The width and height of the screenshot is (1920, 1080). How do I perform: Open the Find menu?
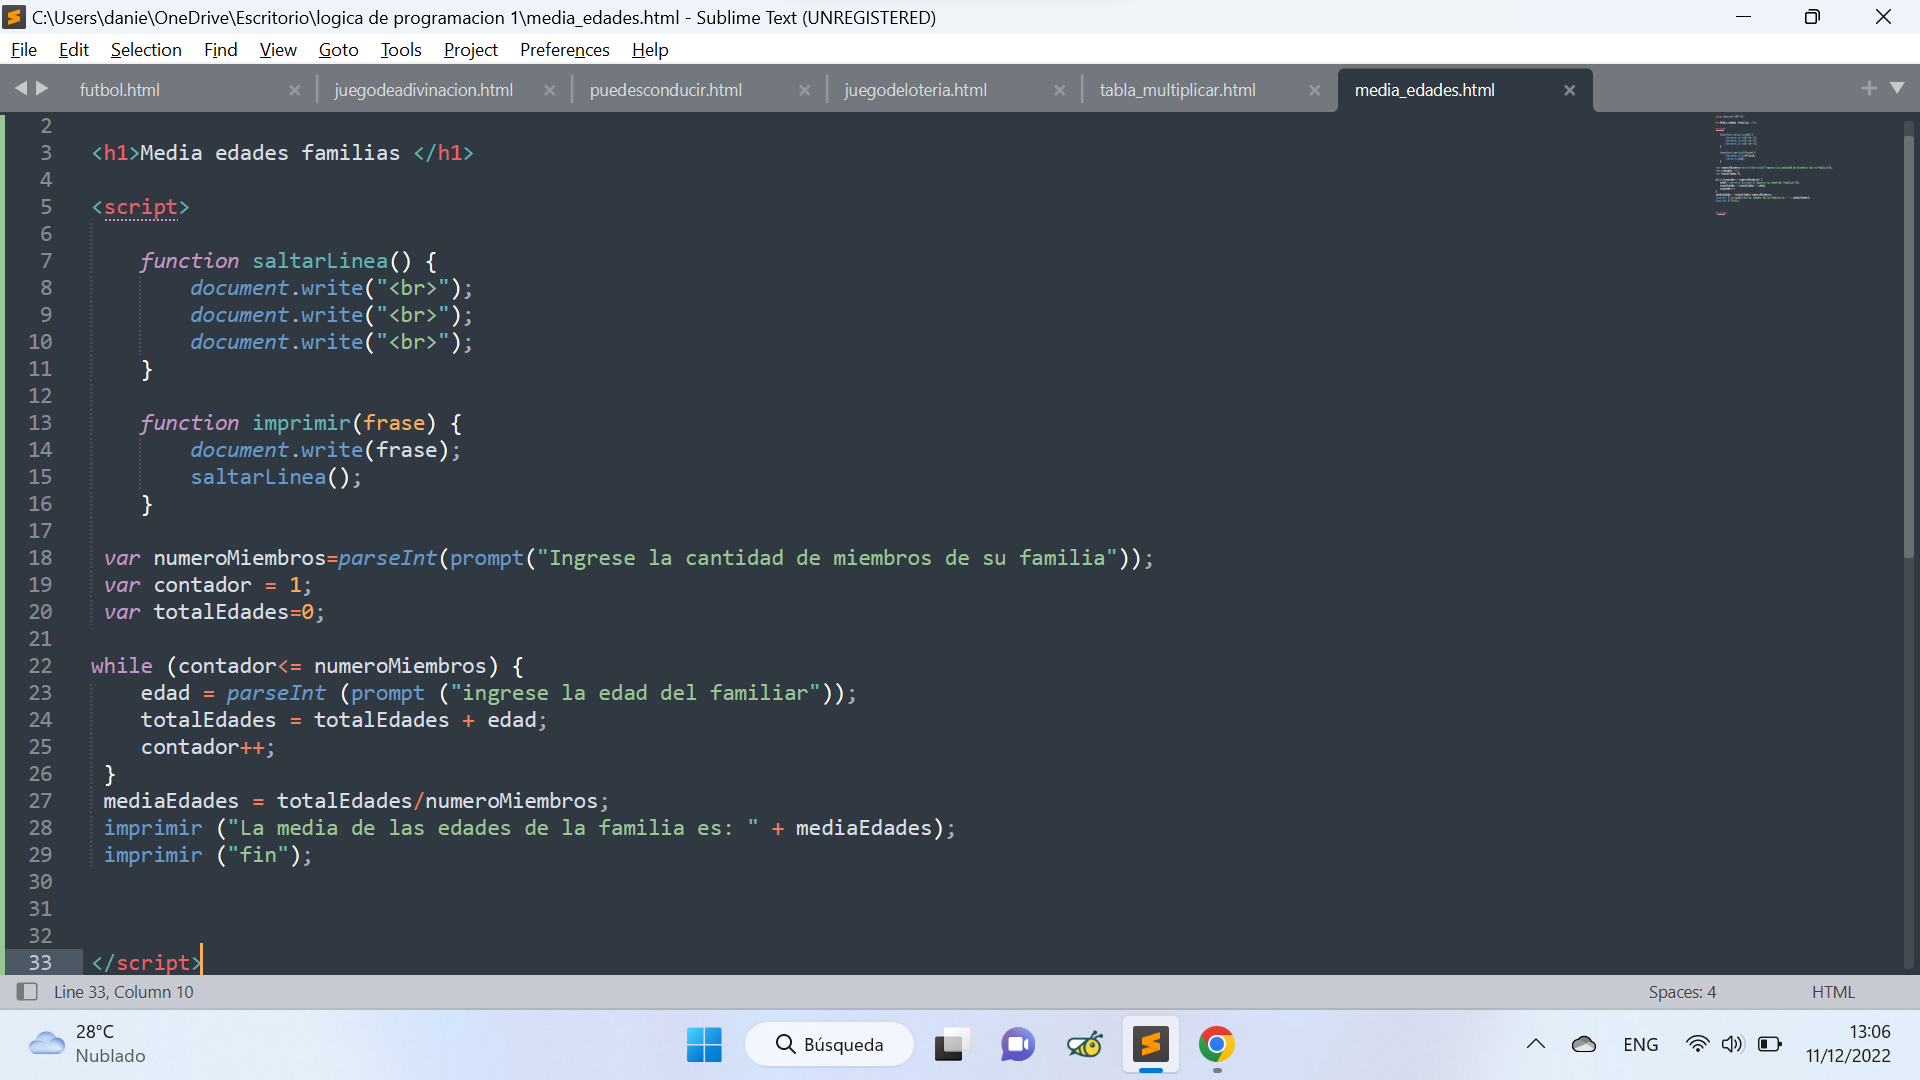coord(220,50)
